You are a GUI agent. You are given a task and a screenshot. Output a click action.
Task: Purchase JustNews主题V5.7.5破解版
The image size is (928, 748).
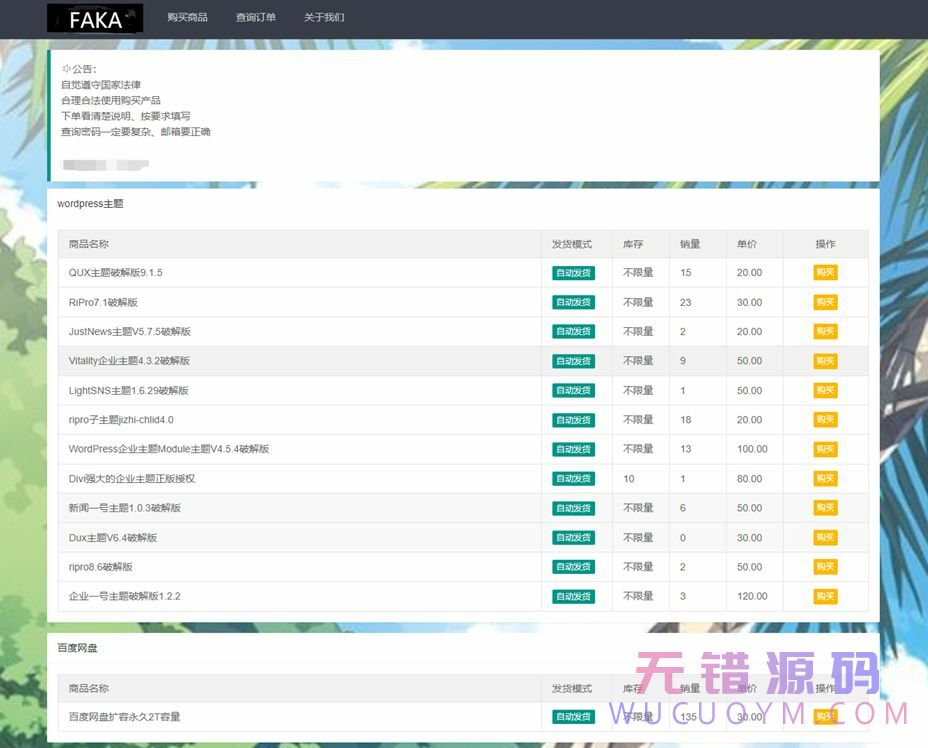coord(825,332)
